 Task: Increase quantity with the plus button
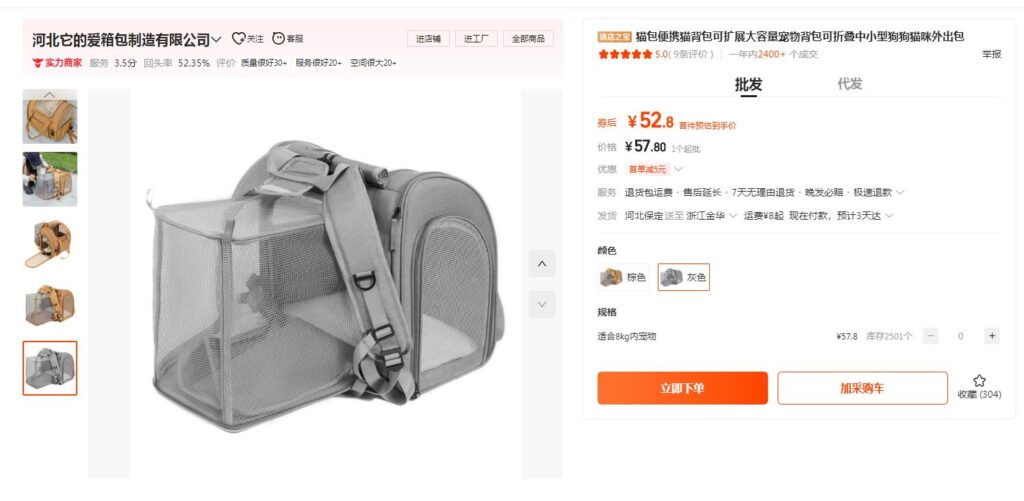[992, 336]
